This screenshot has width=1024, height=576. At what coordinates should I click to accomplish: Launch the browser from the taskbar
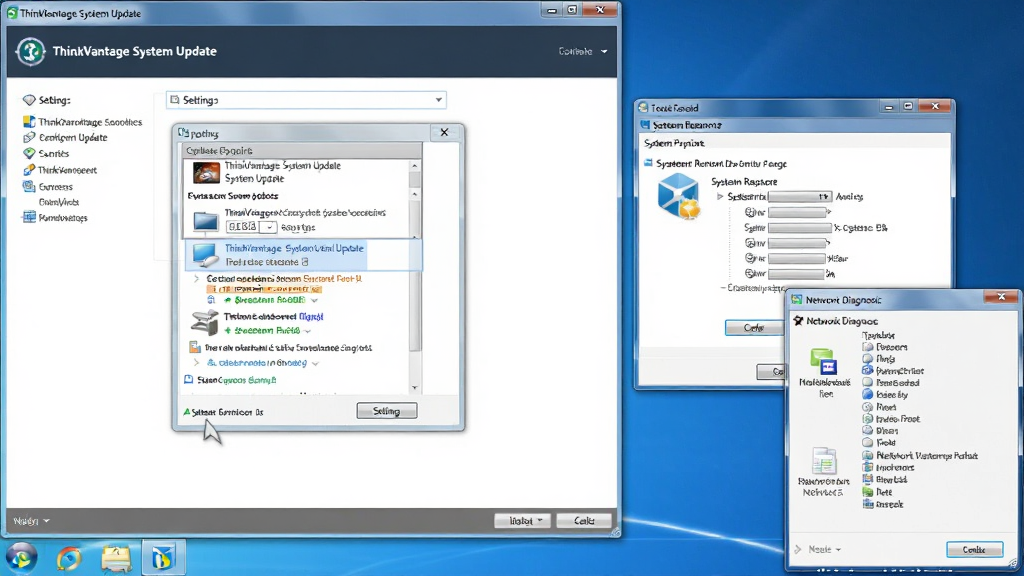[69, 558]
